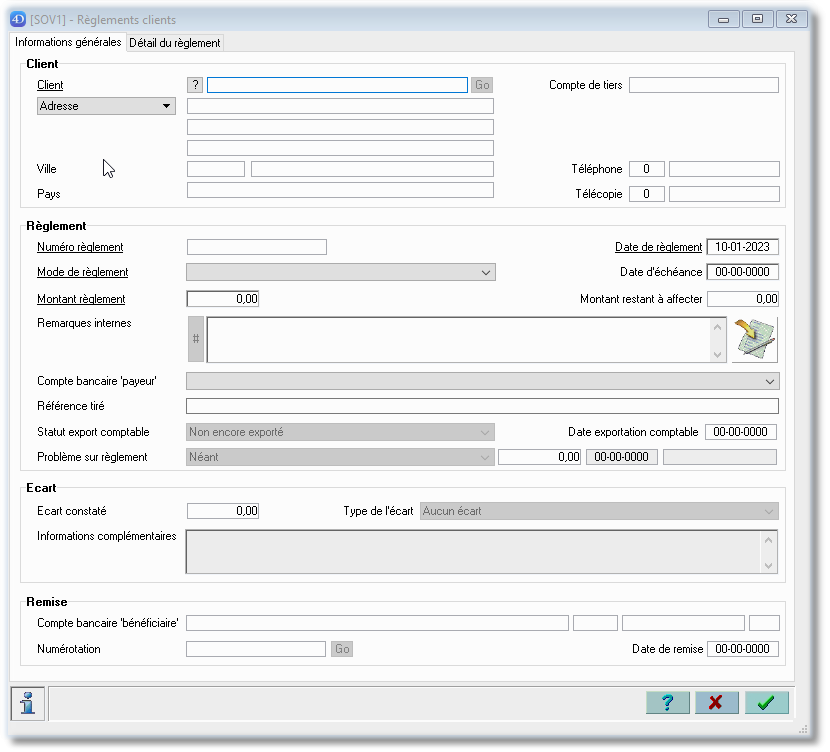
Task: Click the Numéro règlement input field
Action: coord(257,247)
